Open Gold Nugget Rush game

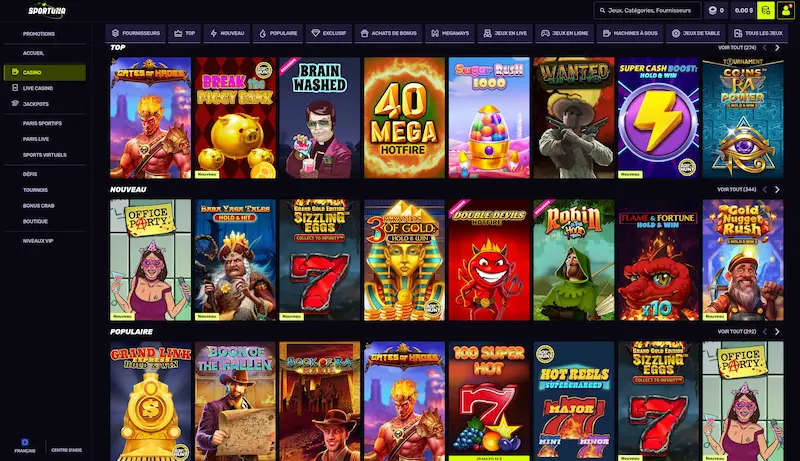coord(743,260)
